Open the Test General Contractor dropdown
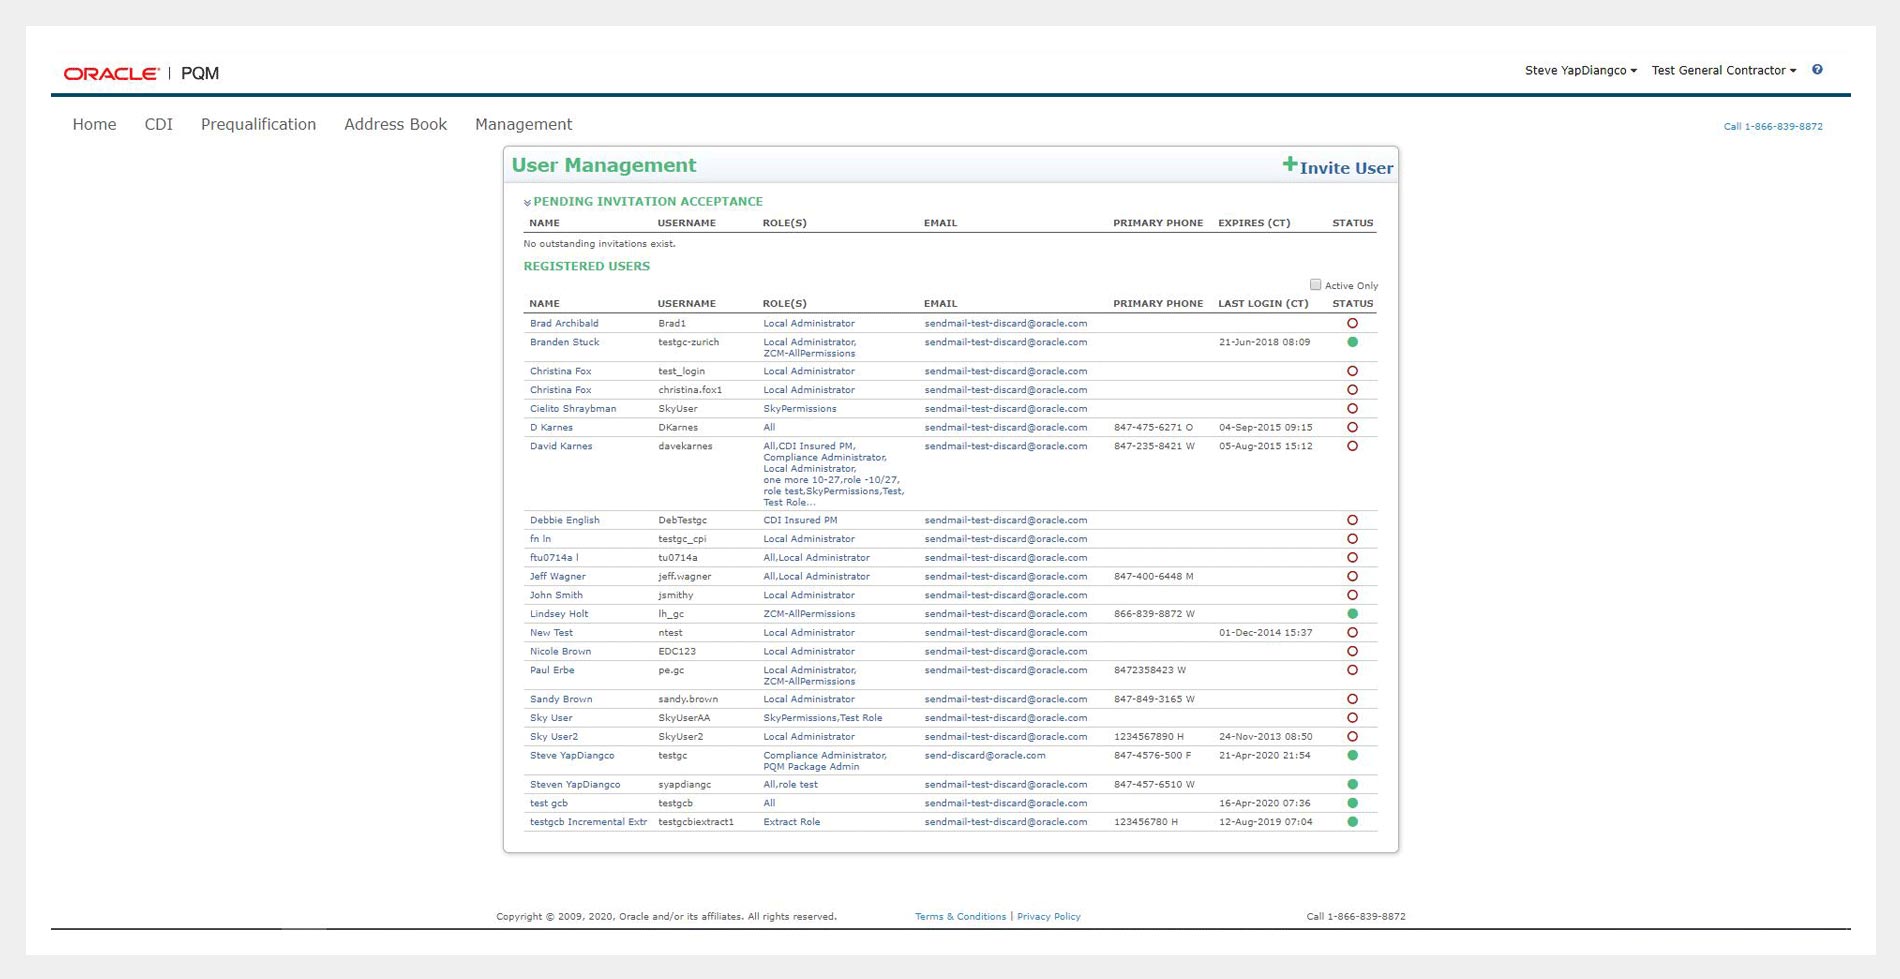1900x979 pixels. (x=1723, y=71)
